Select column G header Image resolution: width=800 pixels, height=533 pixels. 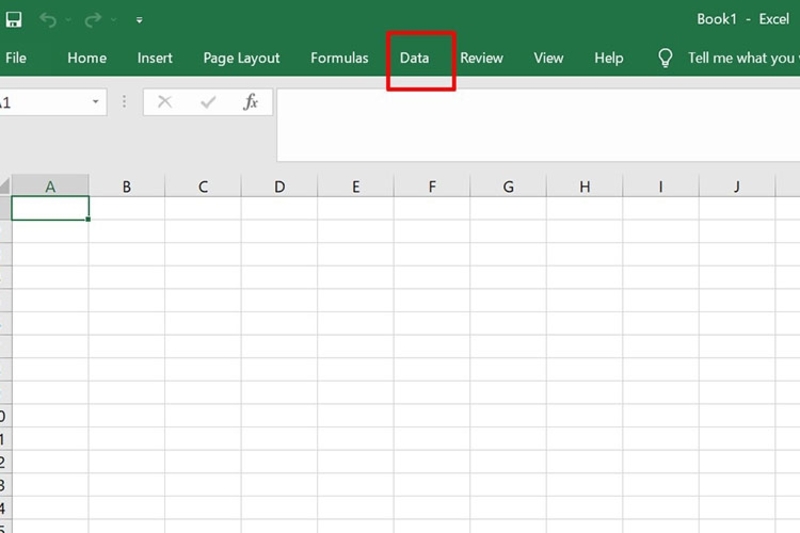point(508,186)
